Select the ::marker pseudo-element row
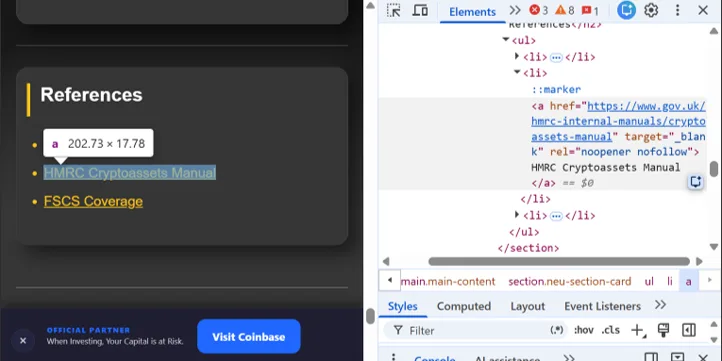The width and height of the screenshot is (722, 361). point(556,89)
